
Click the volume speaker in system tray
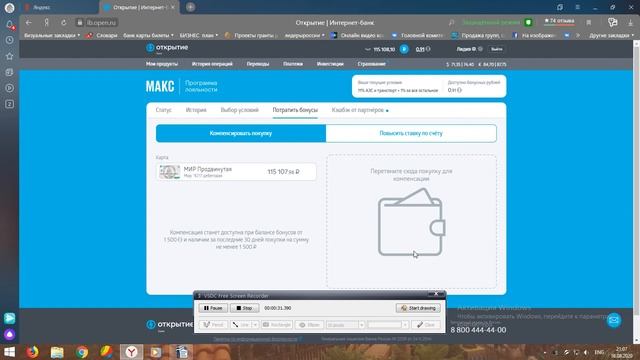click(x=586, y=352)
